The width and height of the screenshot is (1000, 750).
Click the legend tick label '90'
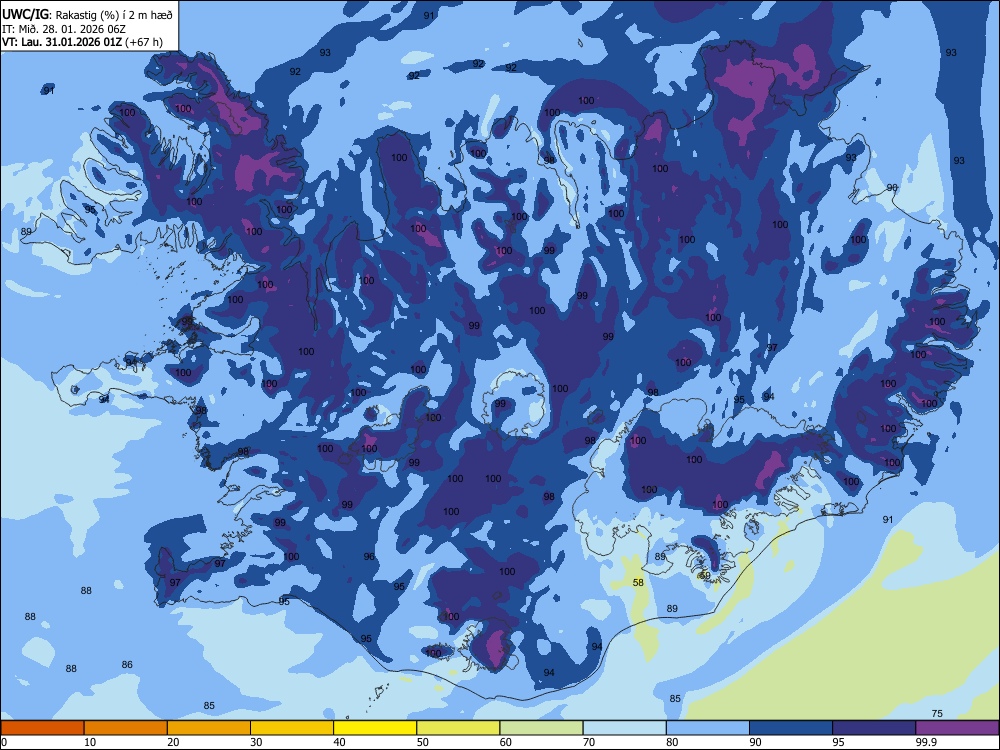[756, 742]
